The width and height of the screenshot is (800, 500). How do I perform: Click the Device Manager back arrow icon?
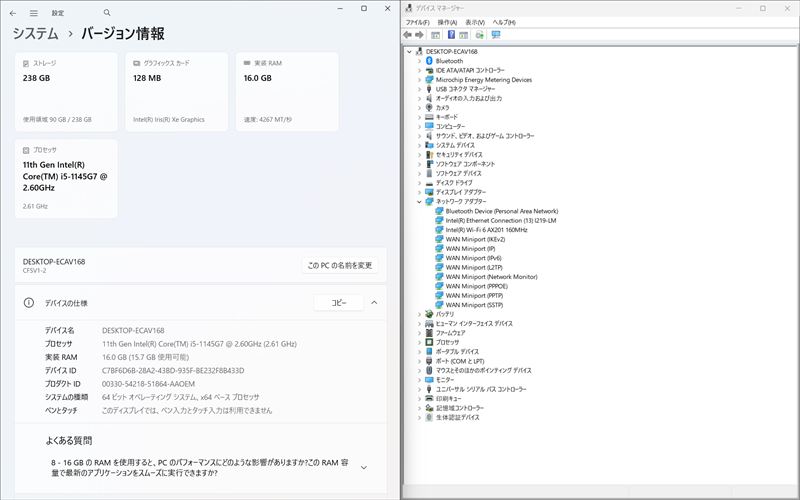pos(408,35)
